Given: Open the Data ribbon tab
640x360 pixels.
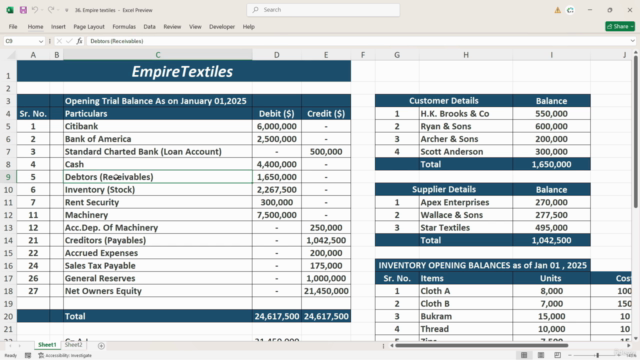Looking at the screenshot, I should (149, 27).
